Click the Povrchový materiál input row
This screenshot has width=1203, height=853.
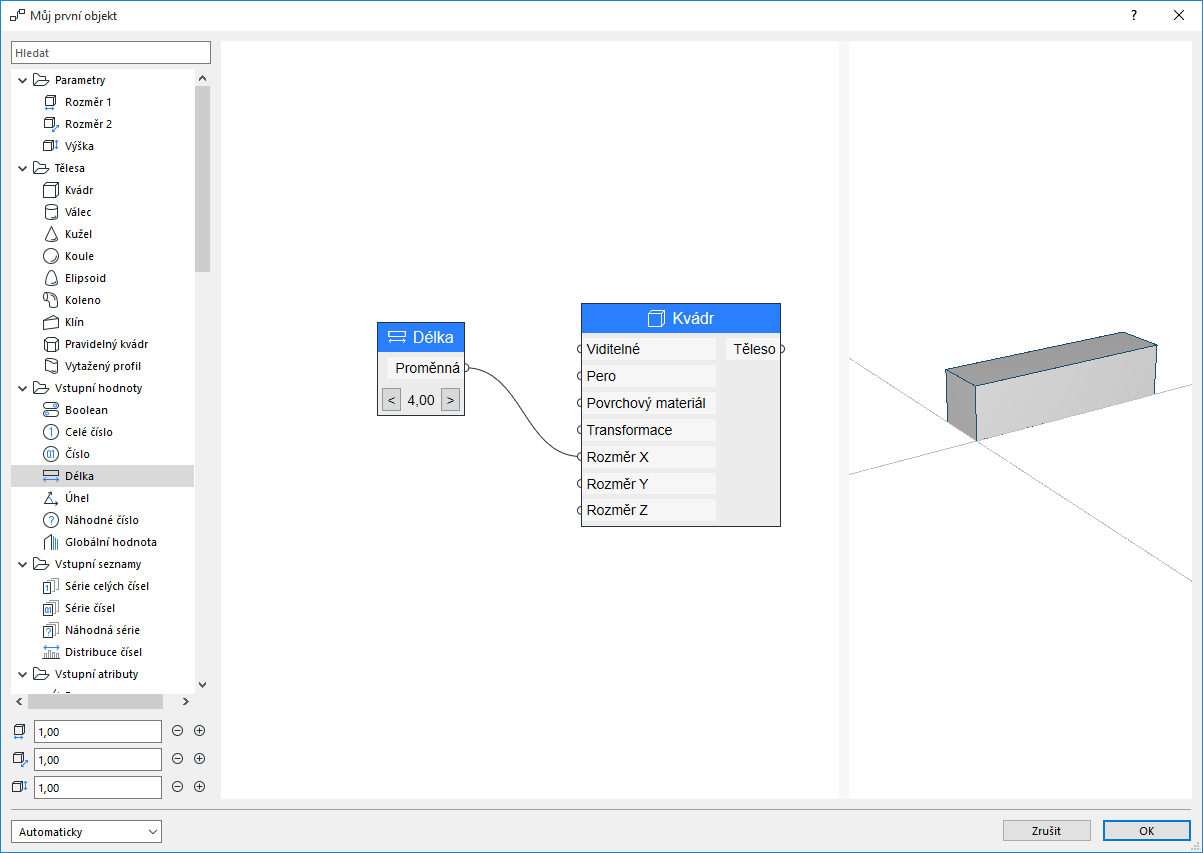click(x=649, y=403)
